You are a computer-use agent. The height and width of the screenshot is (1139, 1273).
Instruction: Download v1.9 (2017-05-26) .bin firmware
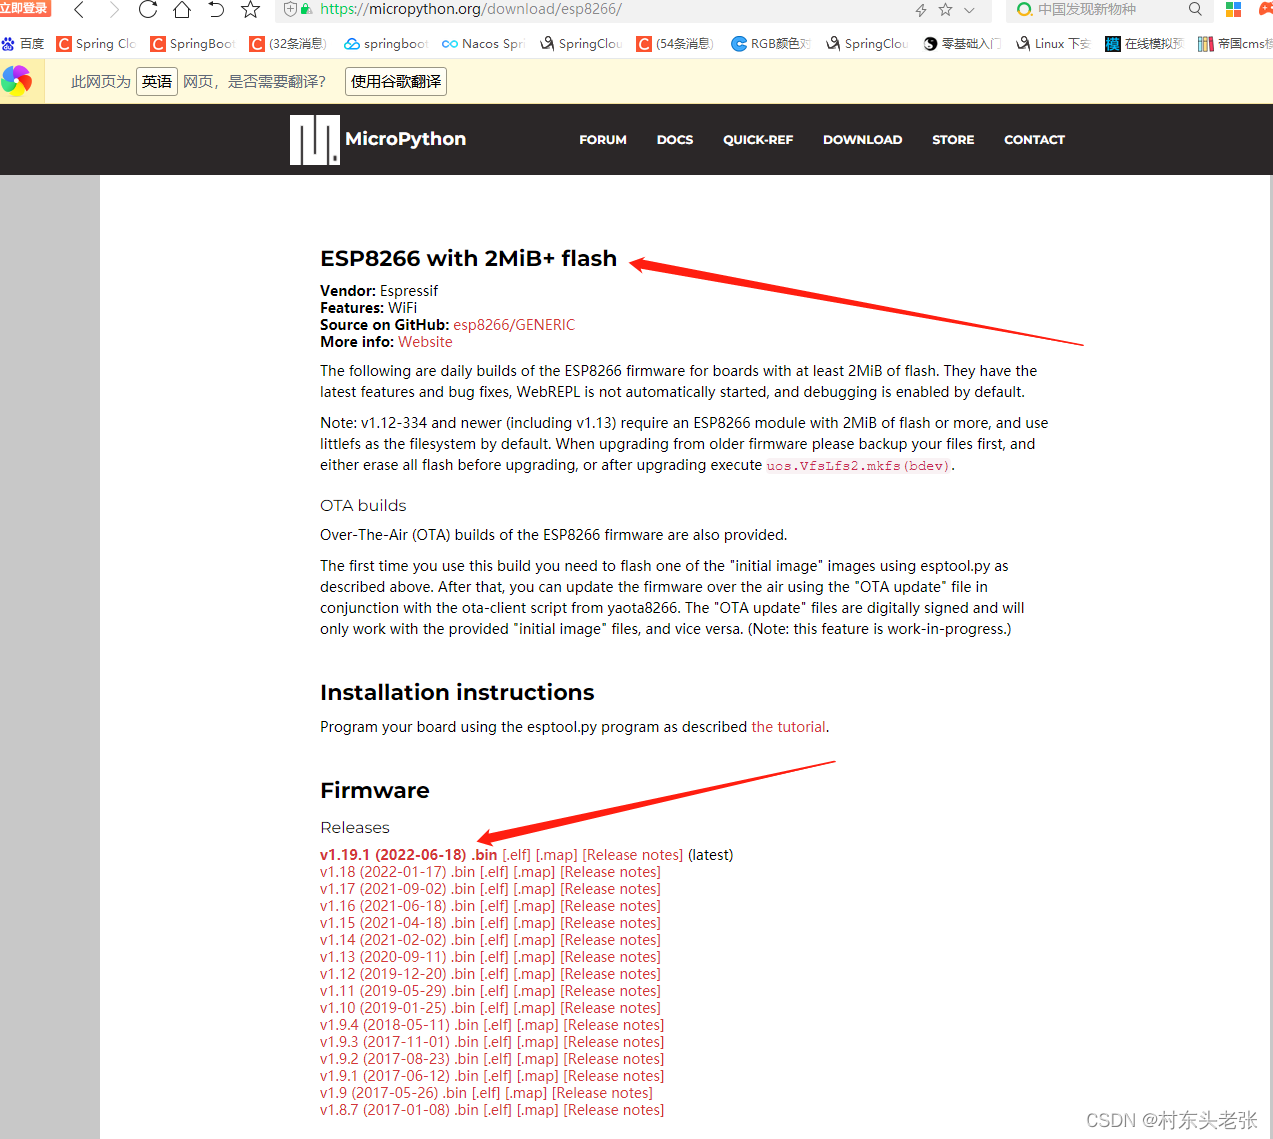pos(393,1093)
